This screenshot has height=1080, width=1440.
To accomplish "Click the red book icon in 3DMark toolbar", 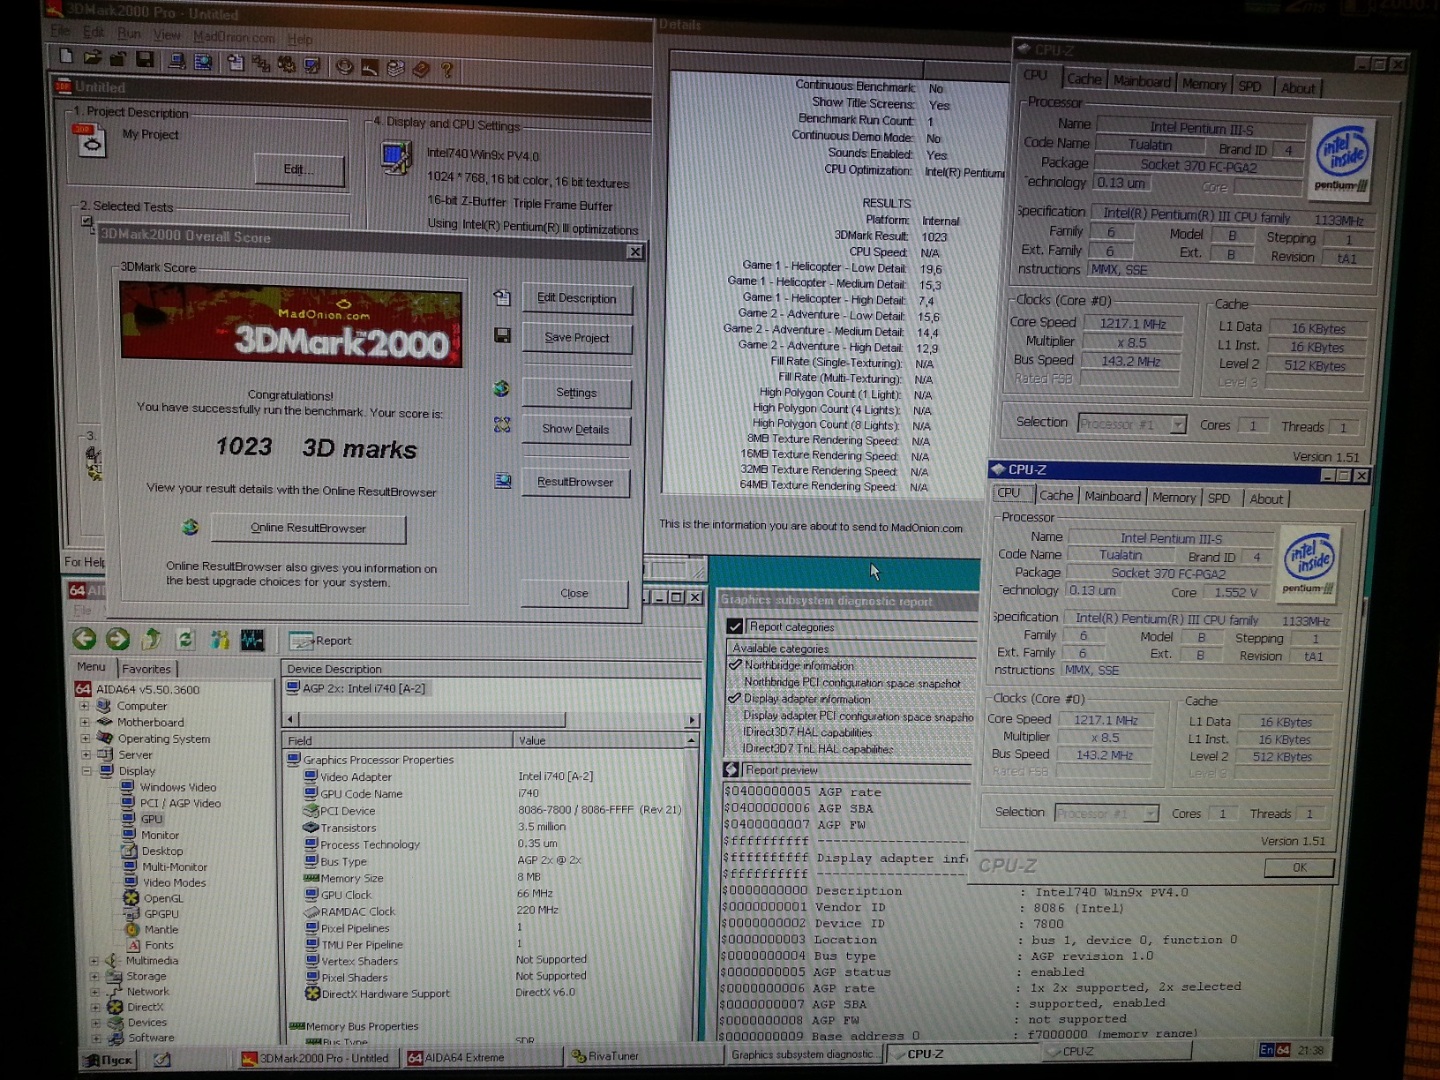I will click(x=421, y=68).
